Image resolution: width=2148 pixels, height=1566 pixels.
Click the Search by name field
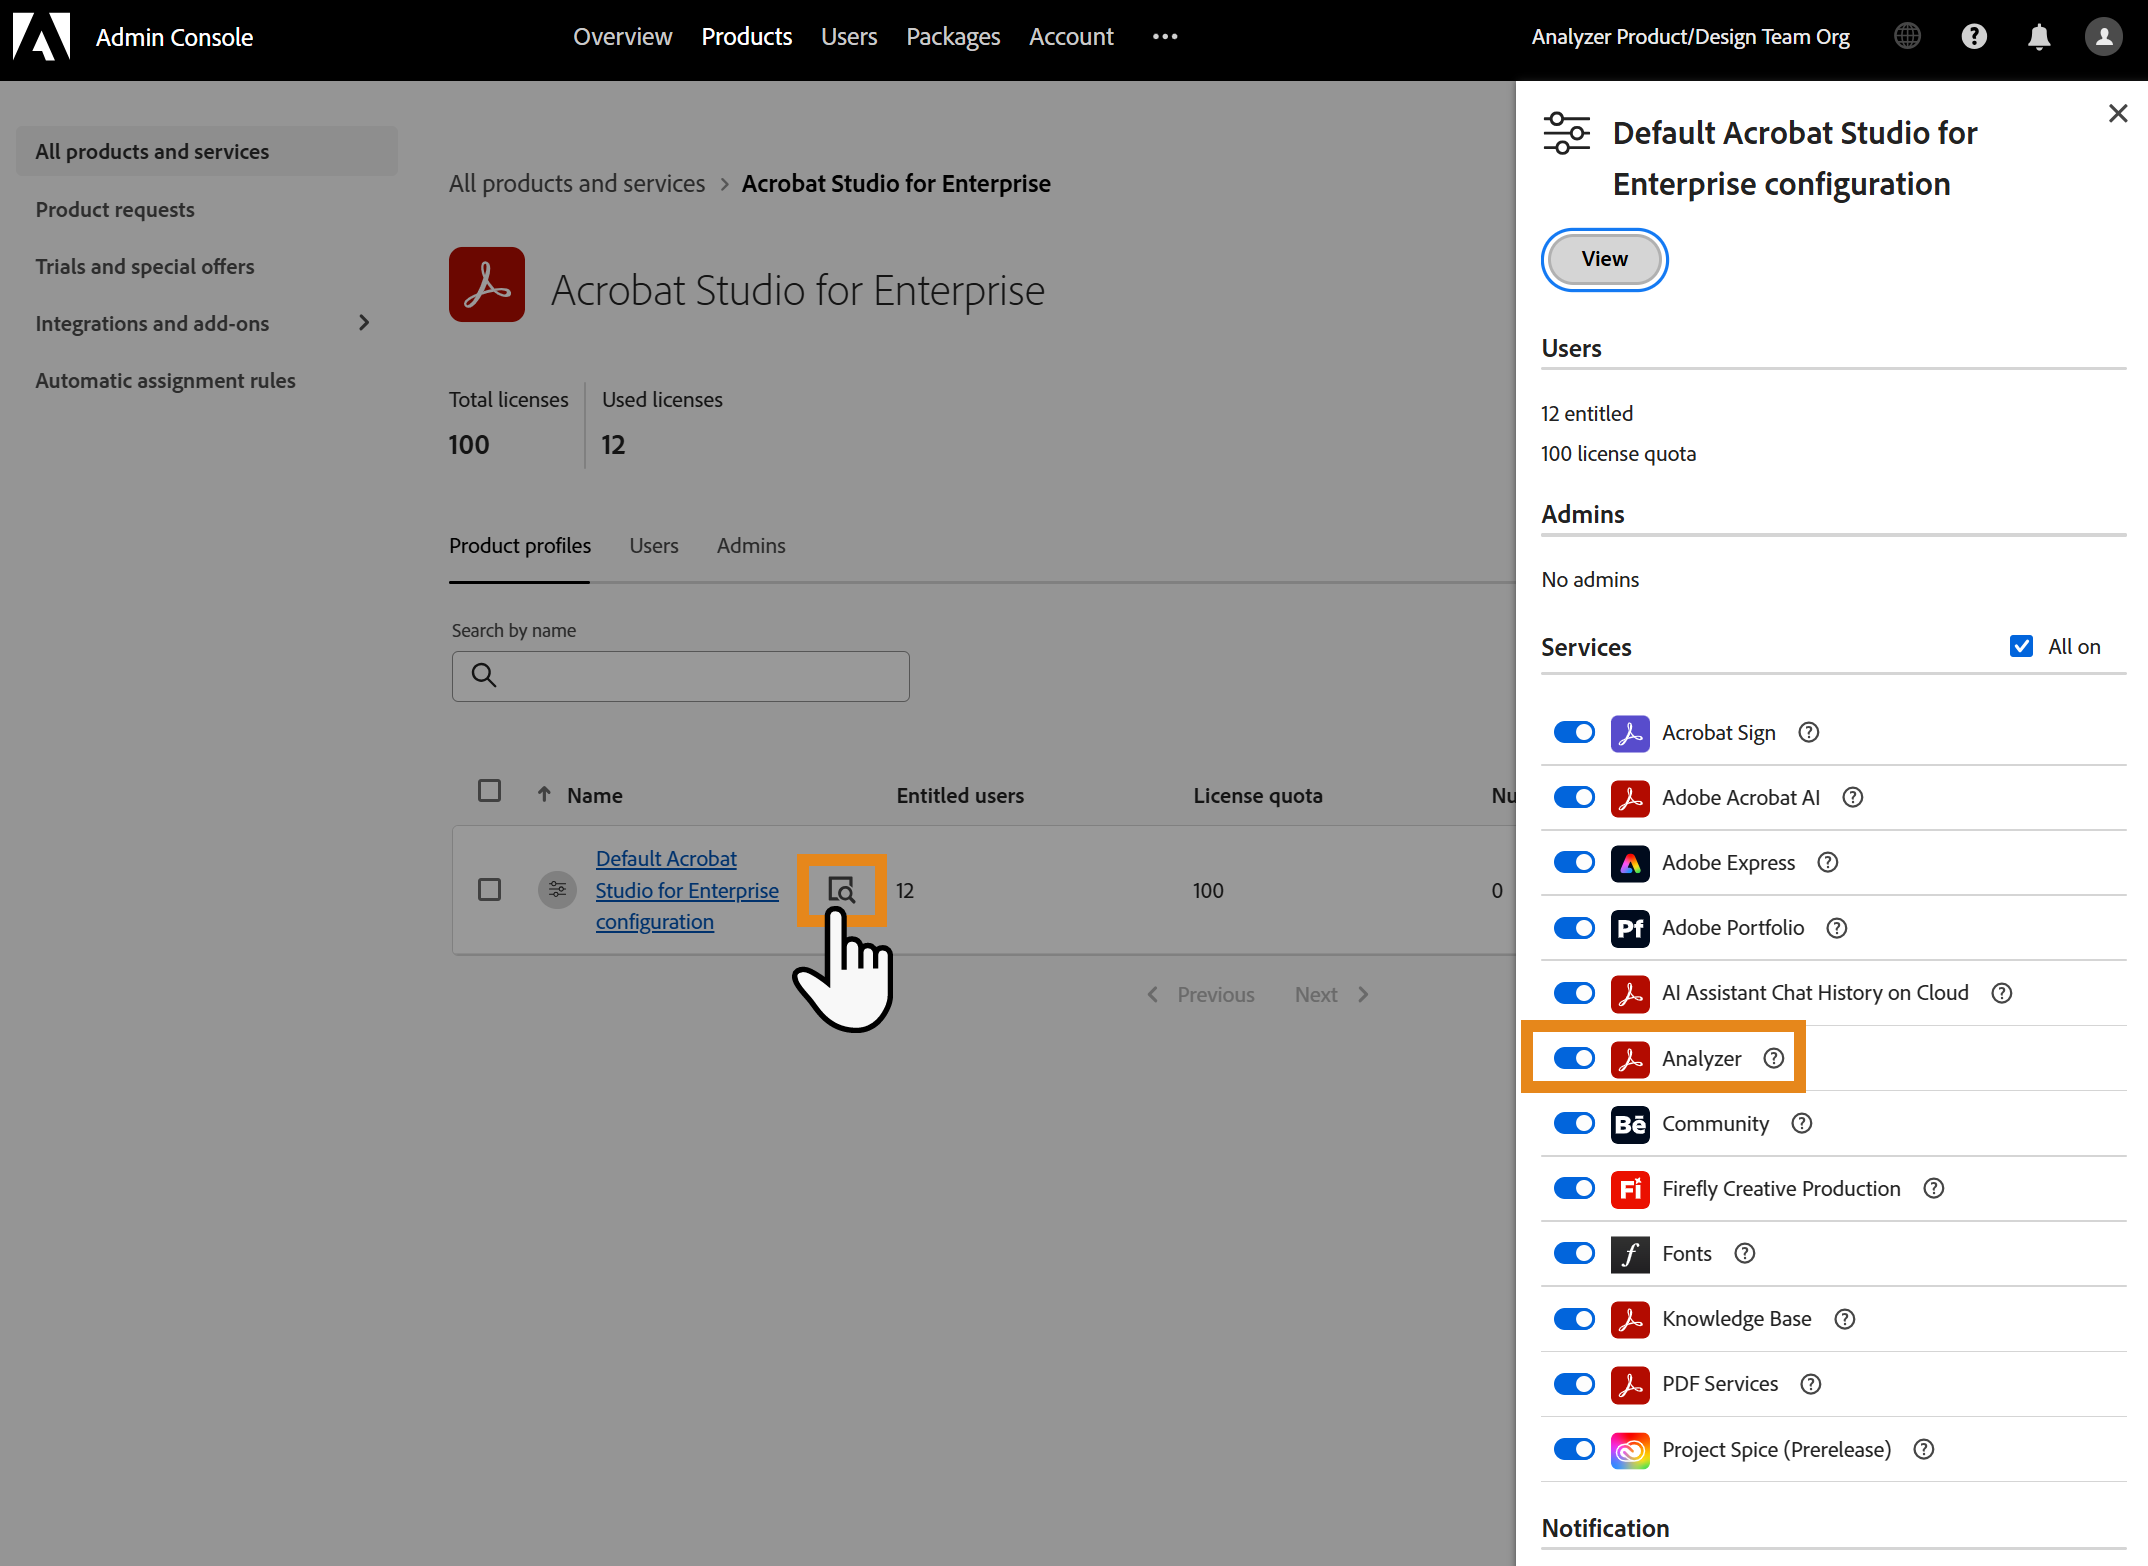tap(680, 676)
